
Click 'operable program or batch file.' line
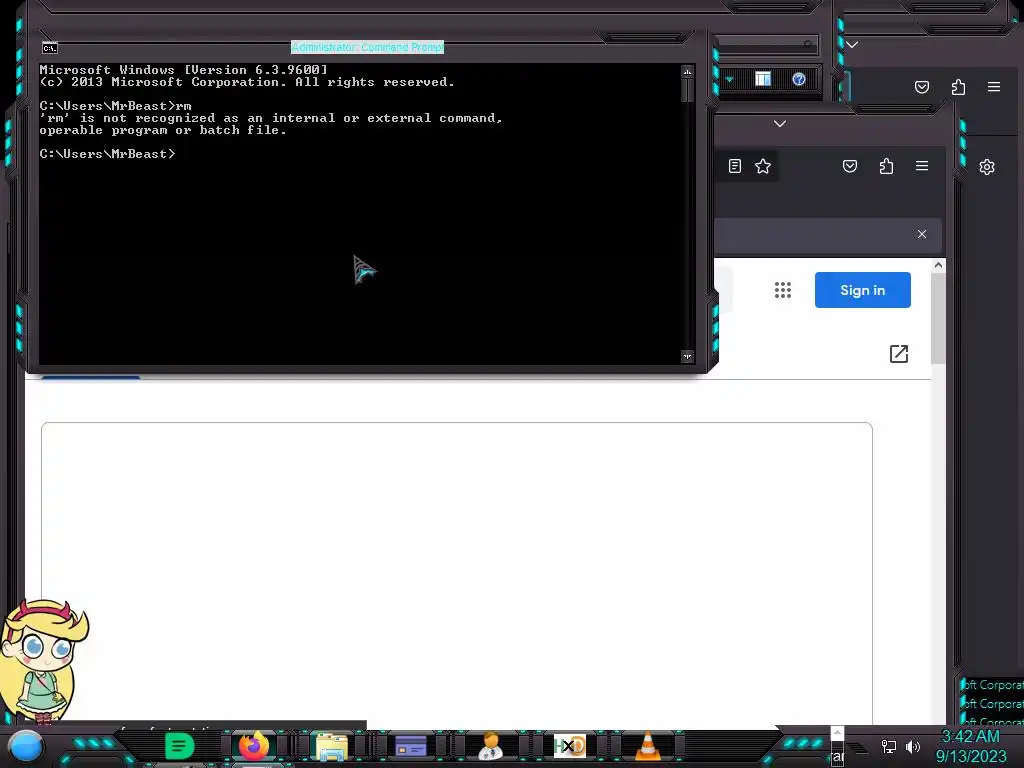(163, 130)
